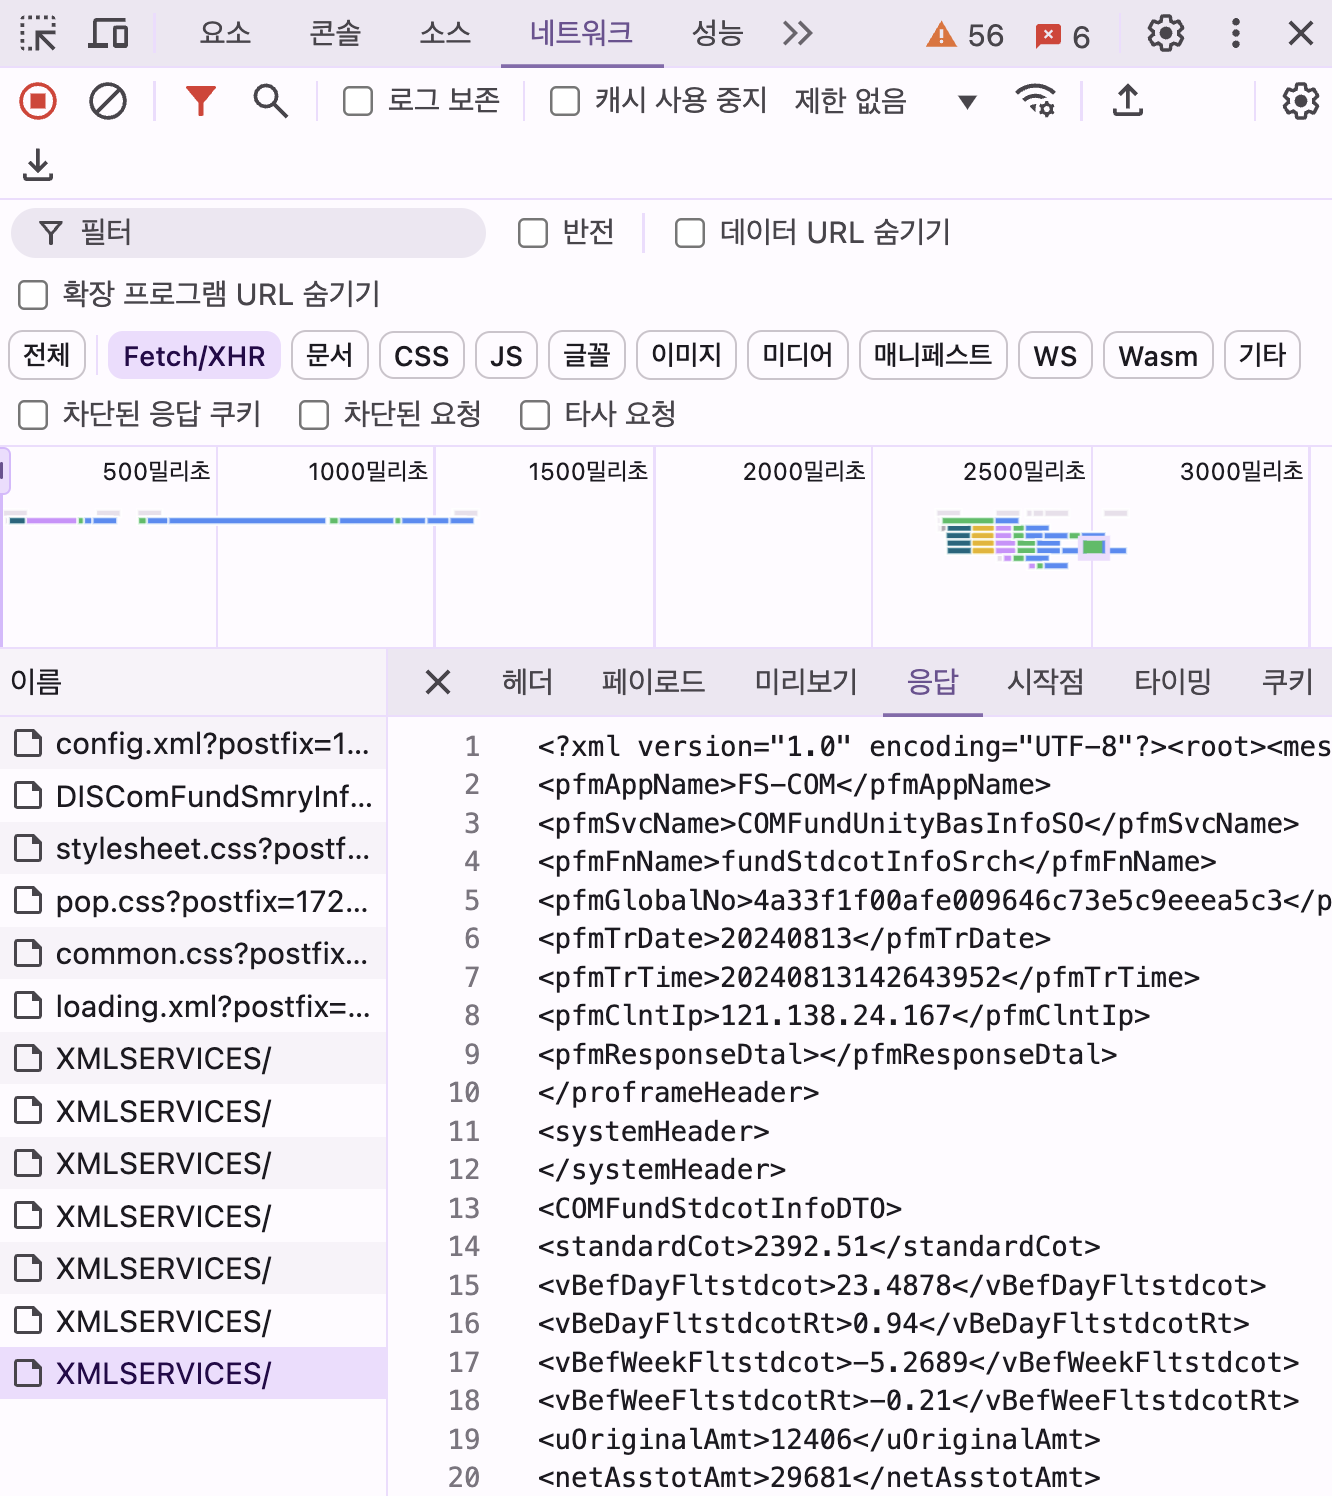Filter requests by JS
Image resolution: width=1332 pixels, height=1496 pixels.
[x=507, y=355]
